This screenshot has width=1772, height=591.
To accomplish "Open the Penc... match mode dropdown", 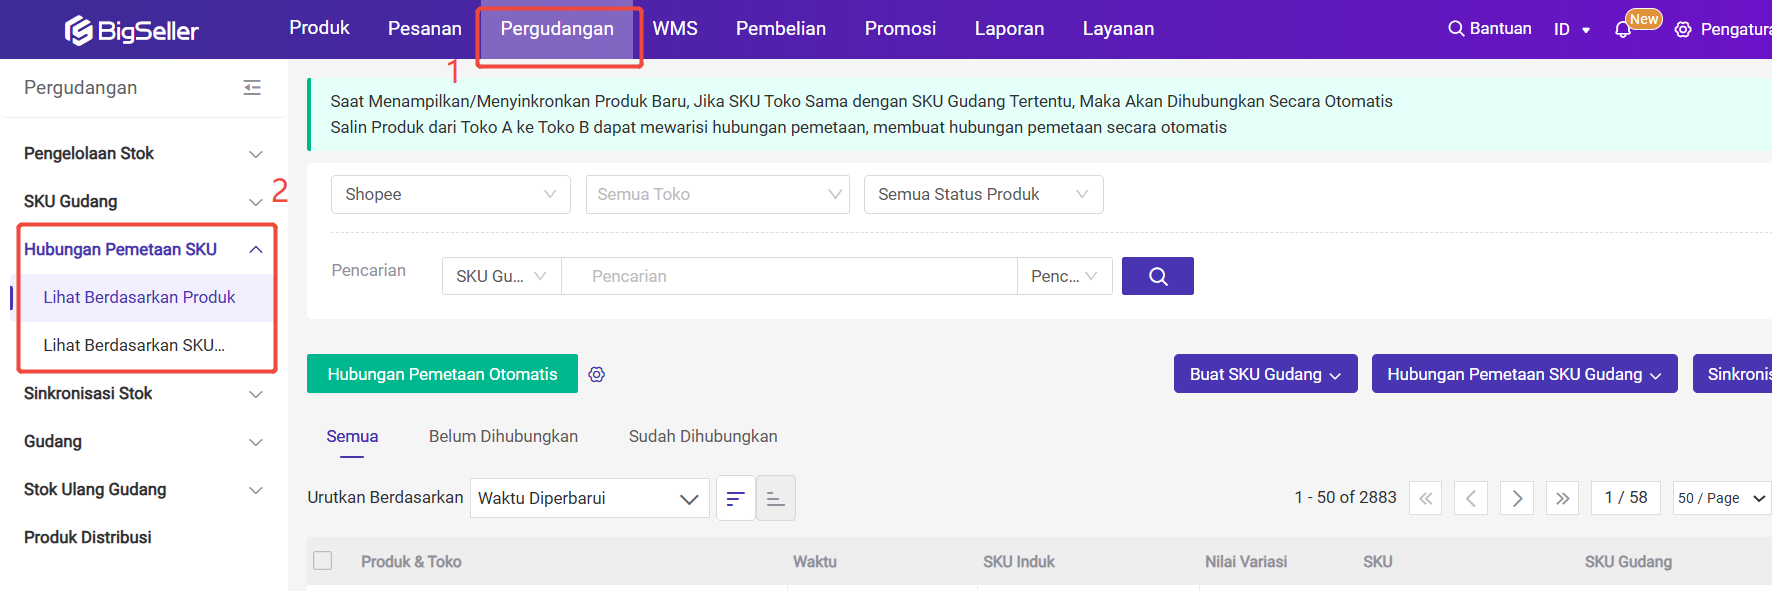I will [1065, 276].
